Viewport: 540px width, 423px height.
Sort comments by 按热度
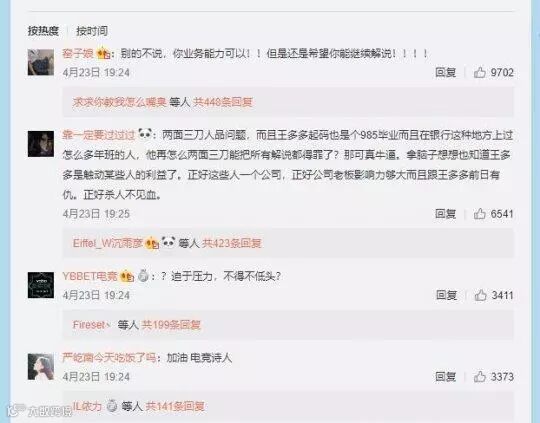43,31
